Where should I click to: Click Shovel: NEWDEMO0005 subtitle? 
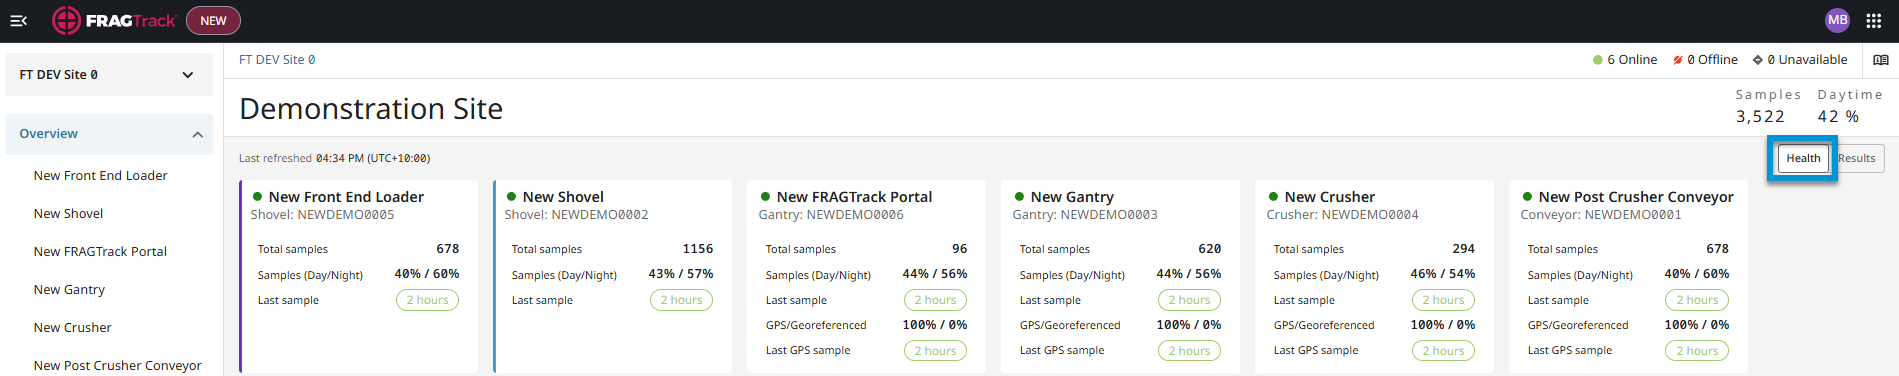point(322,215)
